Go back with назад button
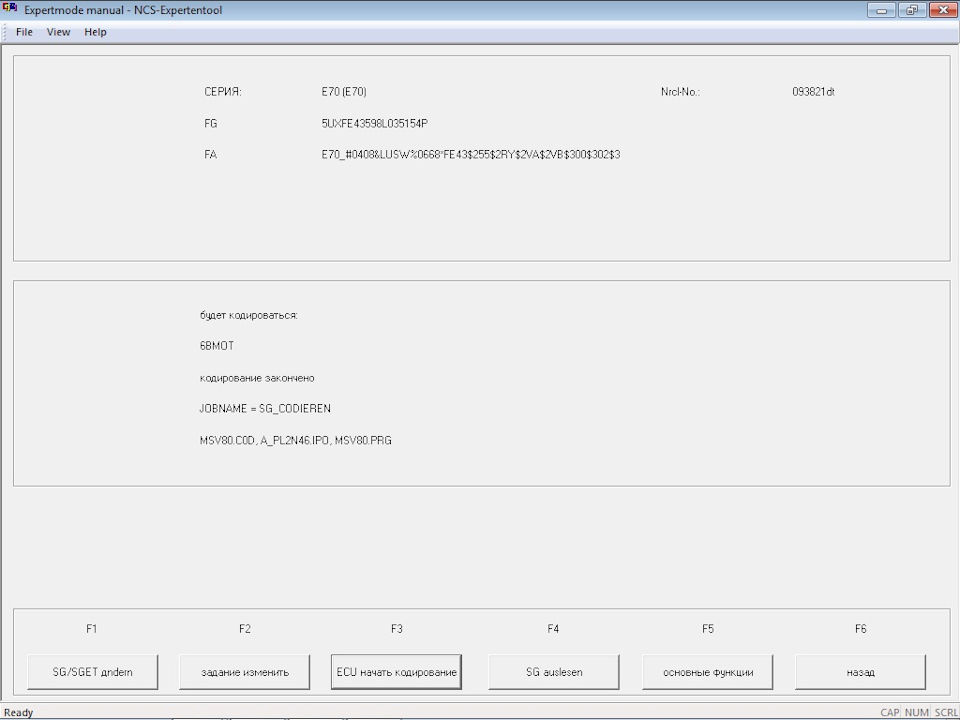 860,672
